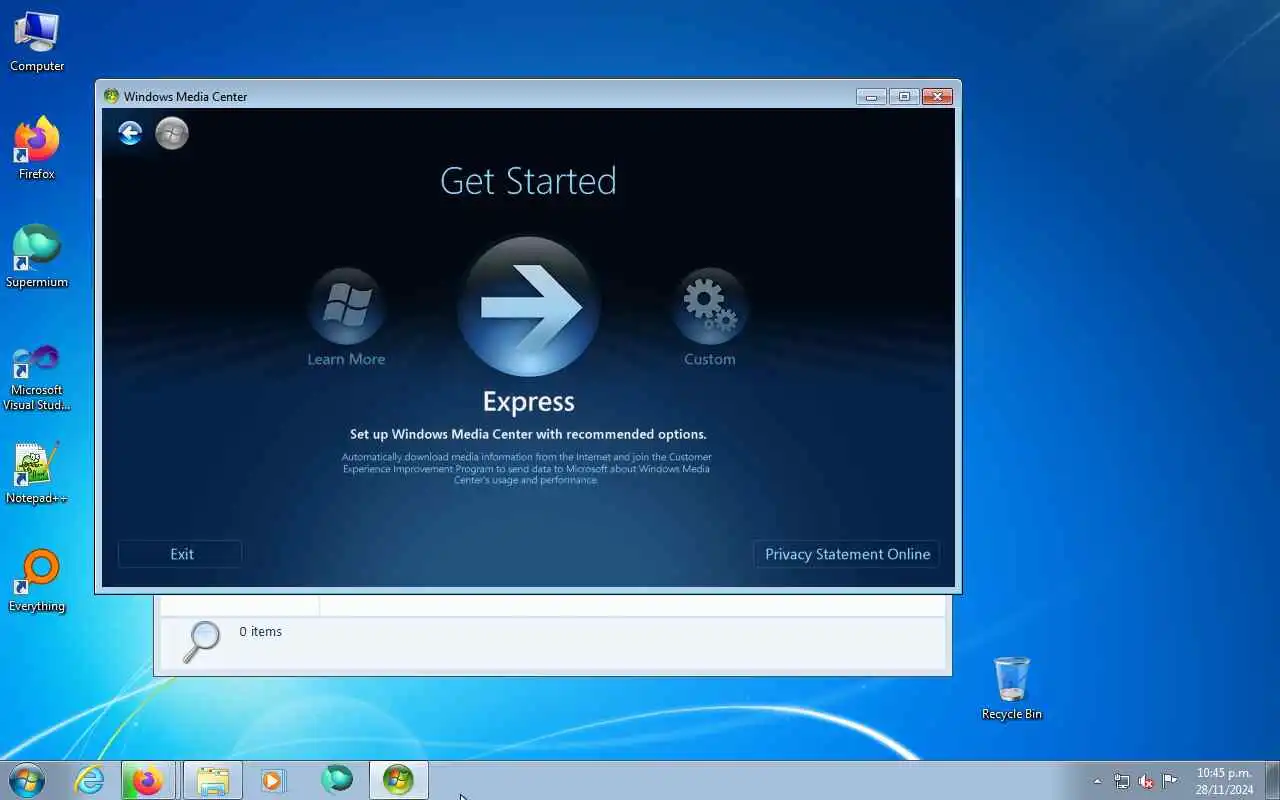
Task: Launch Firefox from the desktop shortcut
Action: click(37, 148)
